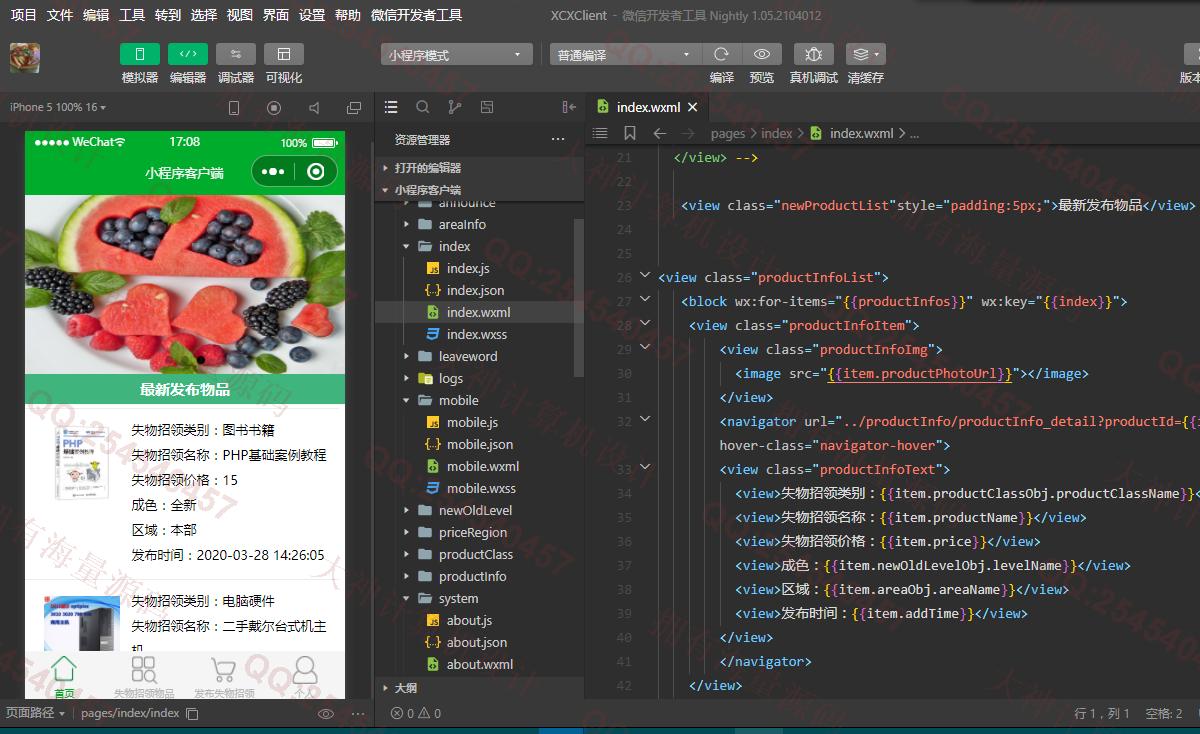The height and width of the screenshot is (734, 1200).
Task: Open the 页面路径 dropdown in status bar
Action: pyautogui.click(x=35, y=713)
